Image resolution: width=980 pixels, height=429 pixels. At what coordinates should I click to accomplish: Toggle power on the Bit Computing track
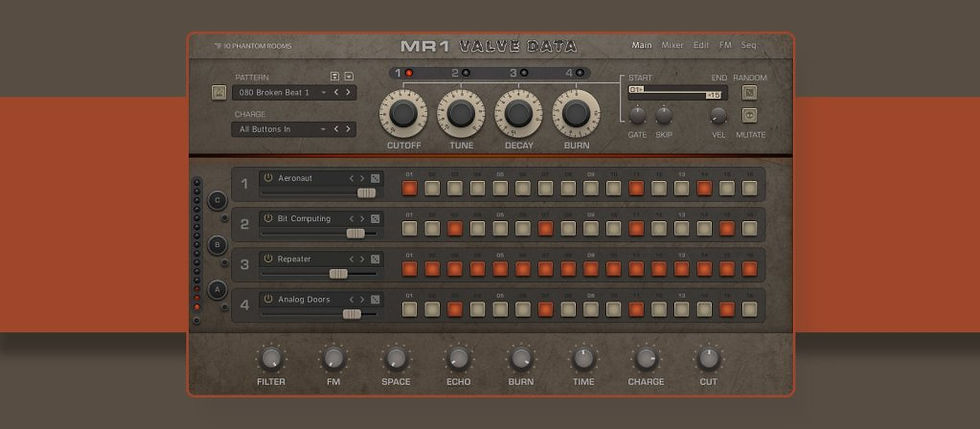click(x=268, y=218)
